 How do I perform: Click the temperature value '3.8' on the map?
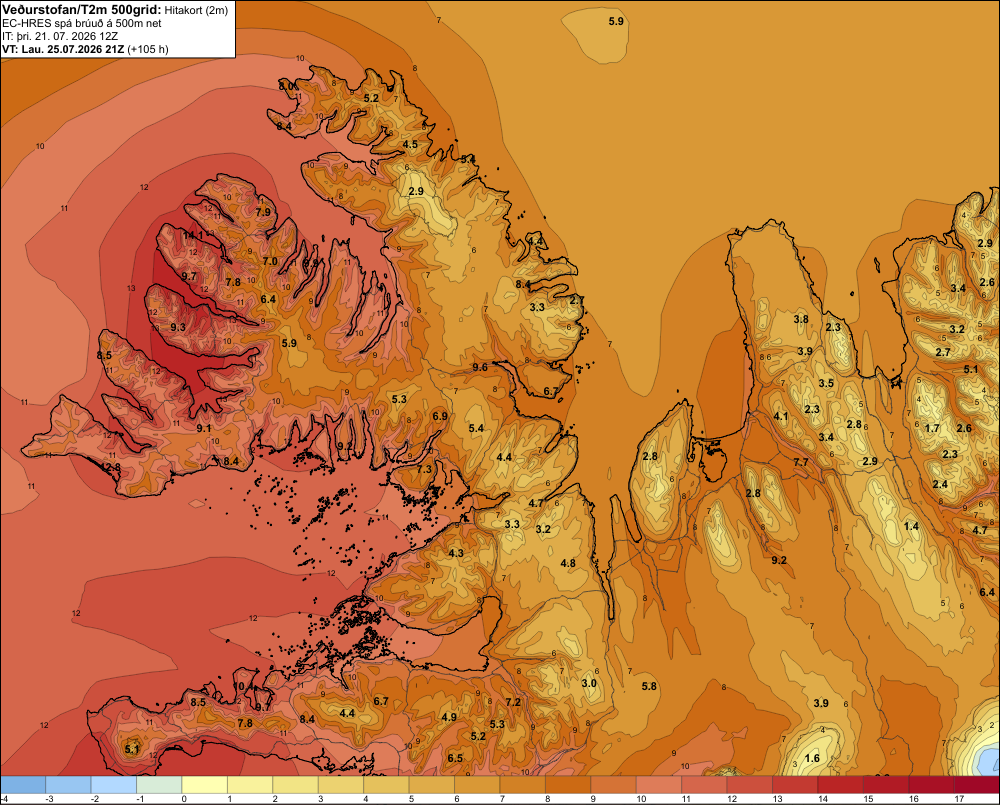[801, 319]
